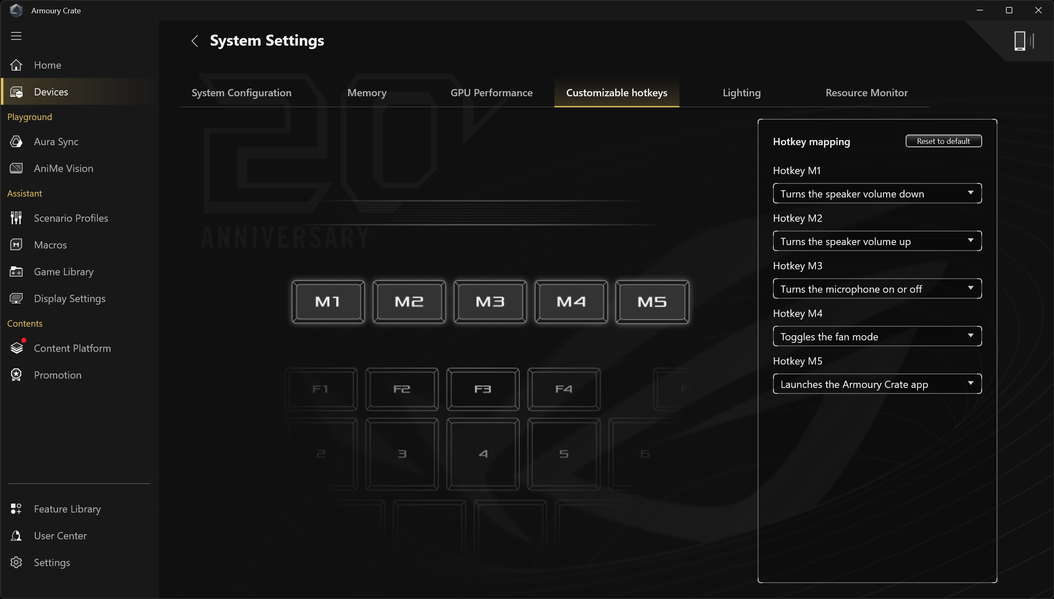Go back using the arrow beside System Settings

click(x=194, y=41)
